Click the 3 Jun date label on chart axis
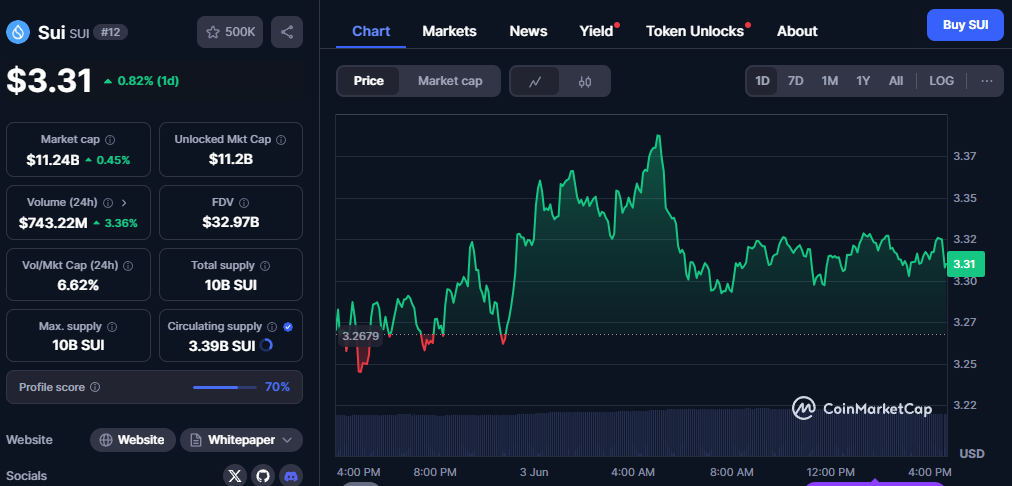 click(532, 472)
